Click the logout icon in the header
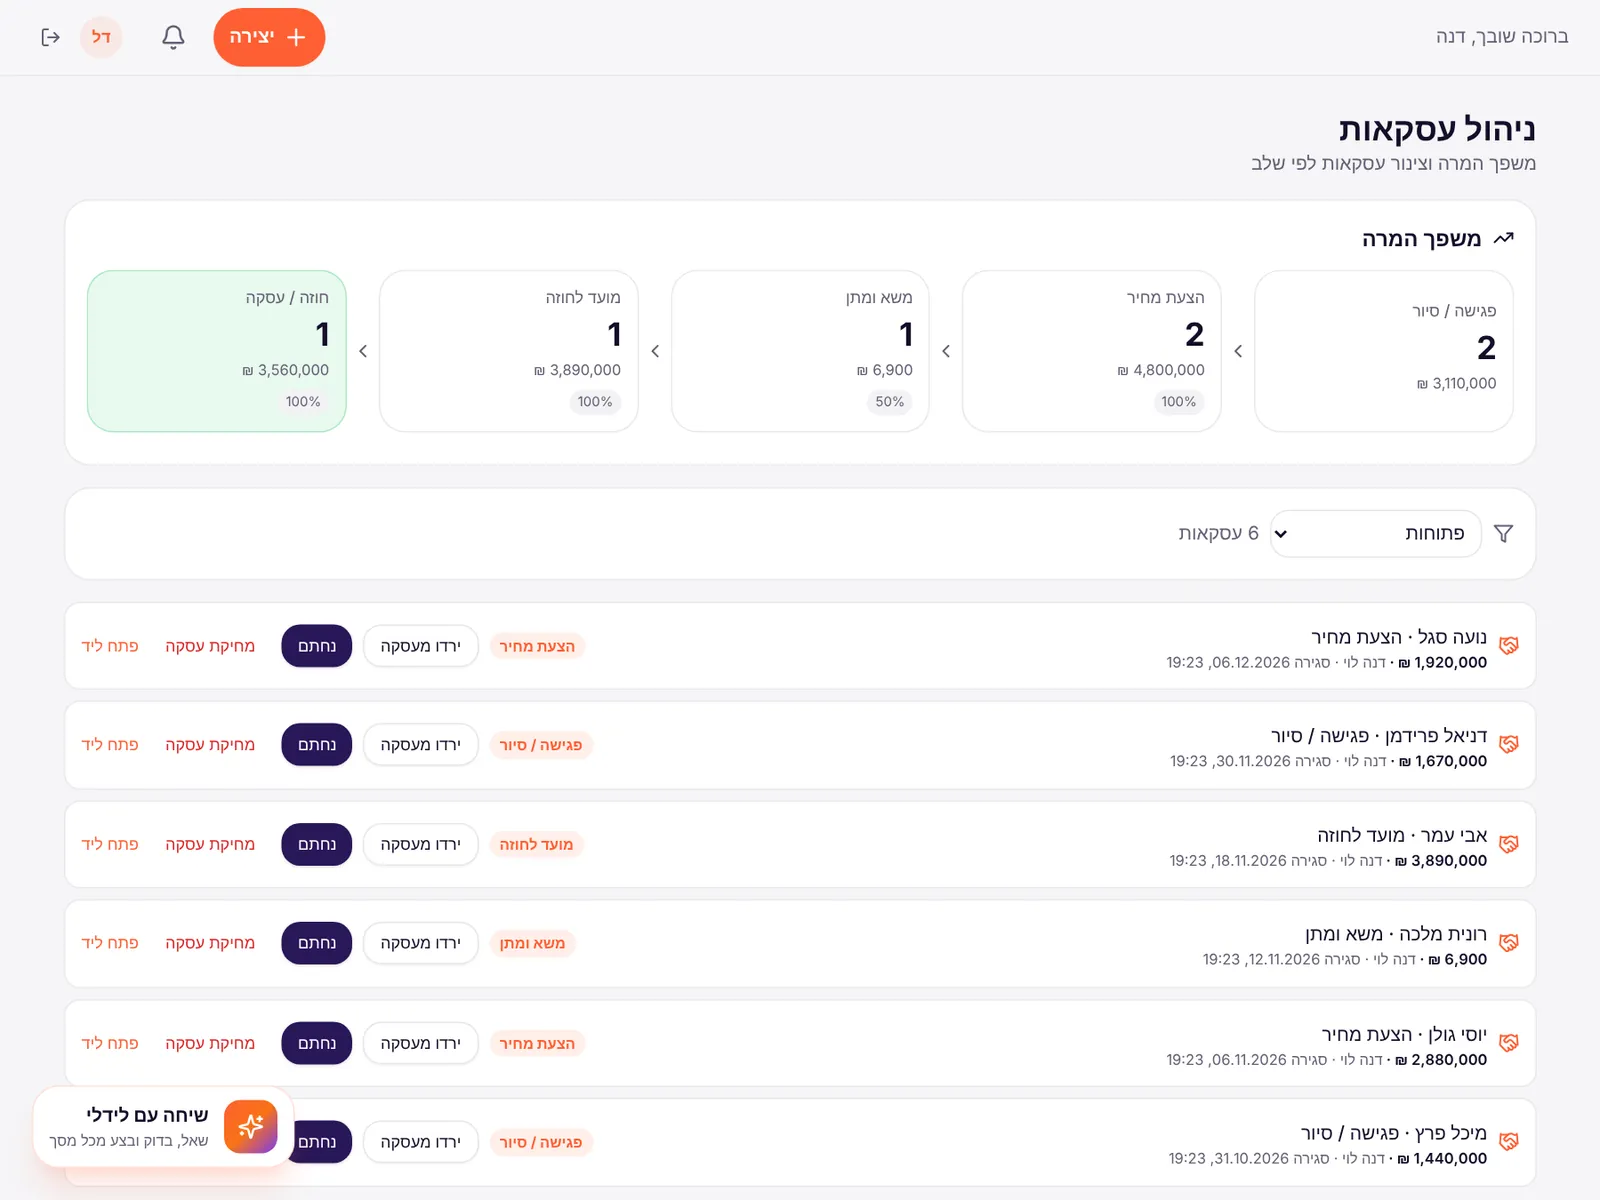1600x1200 pixels. tap(50, 37)
